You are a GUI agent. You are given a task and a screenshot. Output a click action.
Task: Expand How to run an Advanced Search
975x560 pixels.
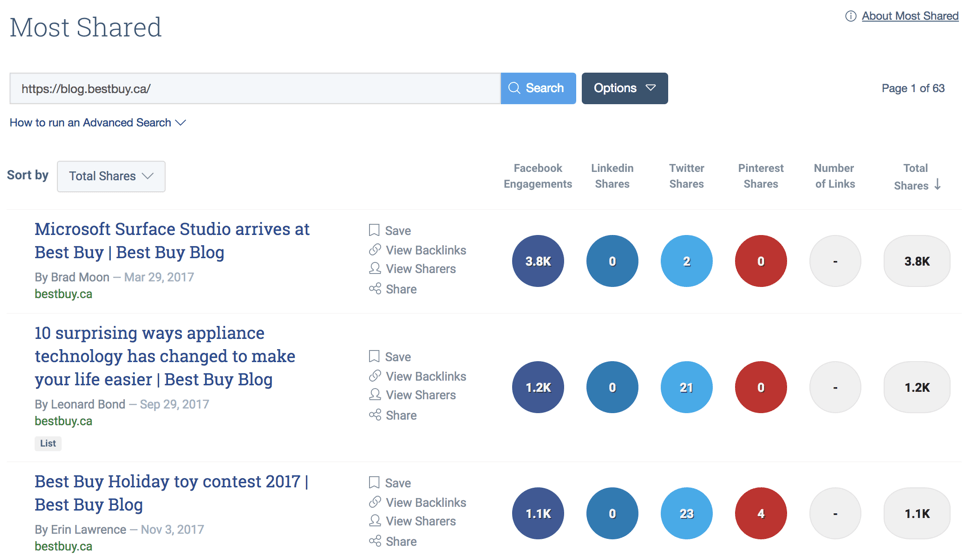click(98, 122)
